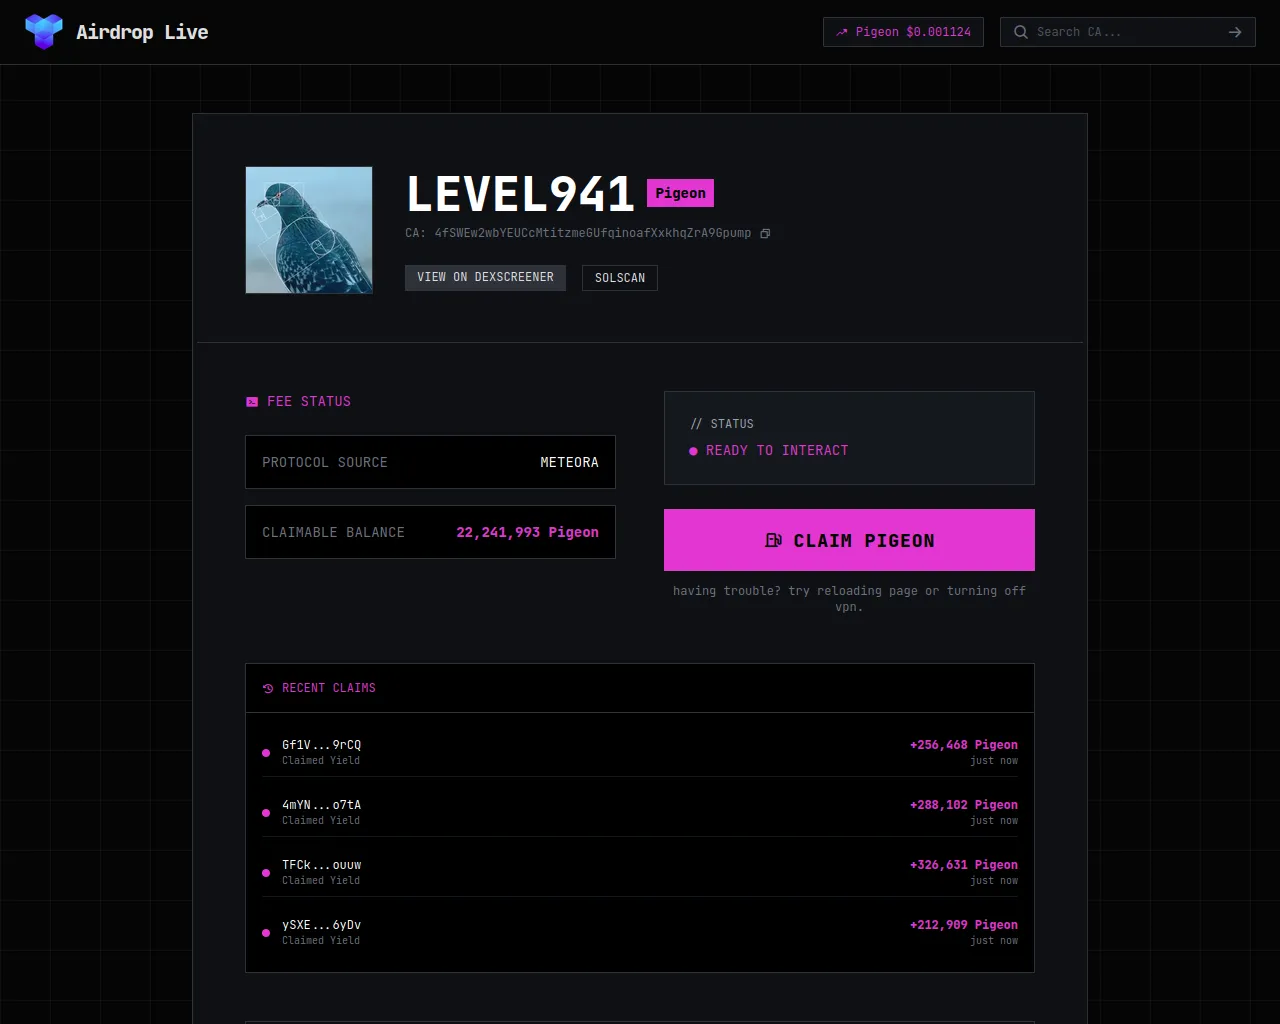The image size is (1280, 1024).
Task: Select the Gf1V...9rCQ claim row address
Action: (x=321, y=745)
